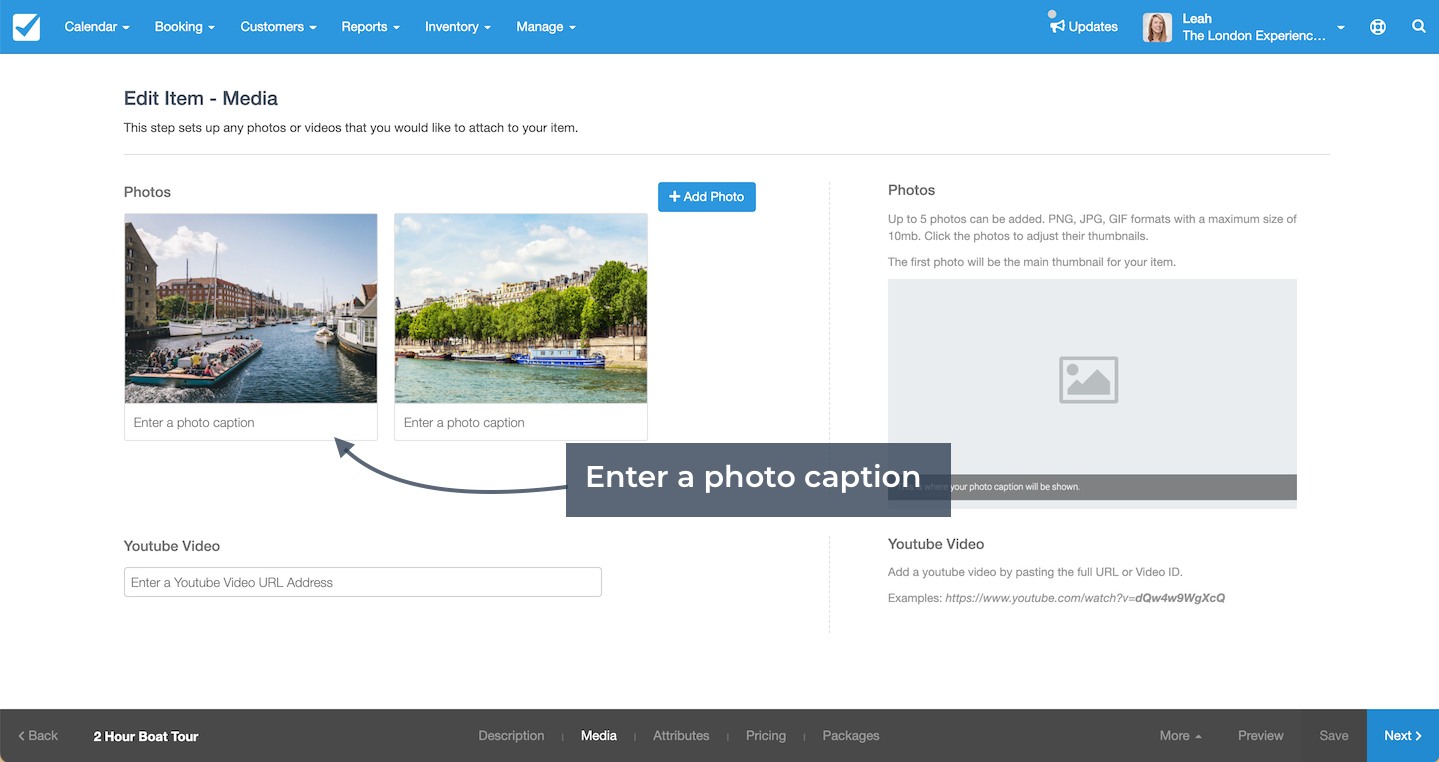
Task: Click the Preview button
Action: [1260, 736]
